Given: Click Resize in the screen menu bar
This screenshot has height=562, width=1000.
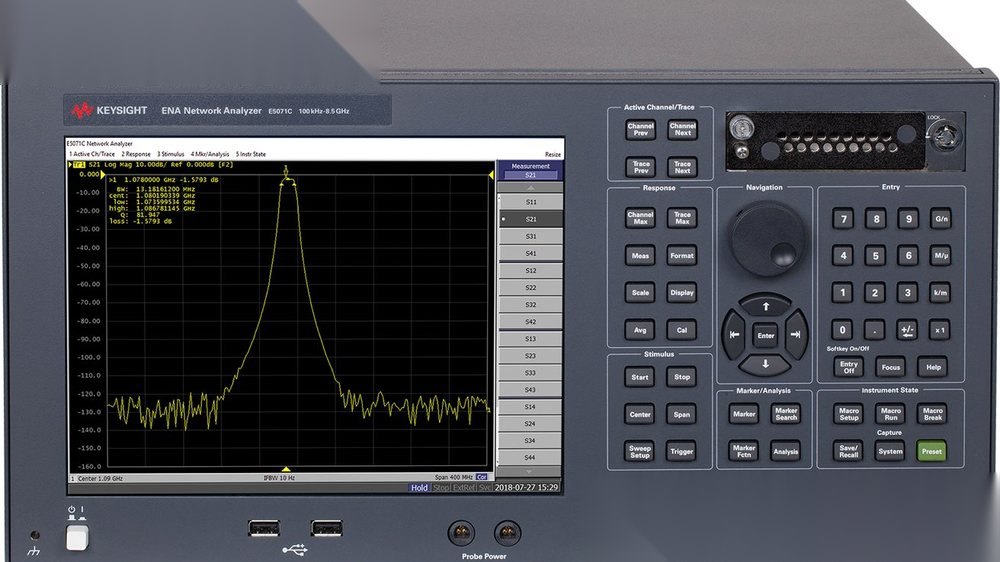Looking at the screenshot, I should point(553,154).
